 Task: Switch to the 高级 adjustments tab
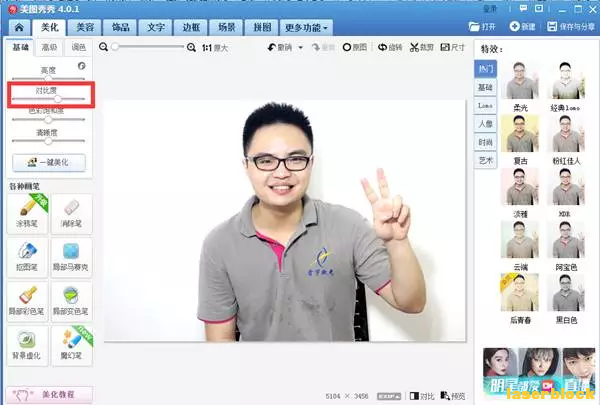click(49, 47)
